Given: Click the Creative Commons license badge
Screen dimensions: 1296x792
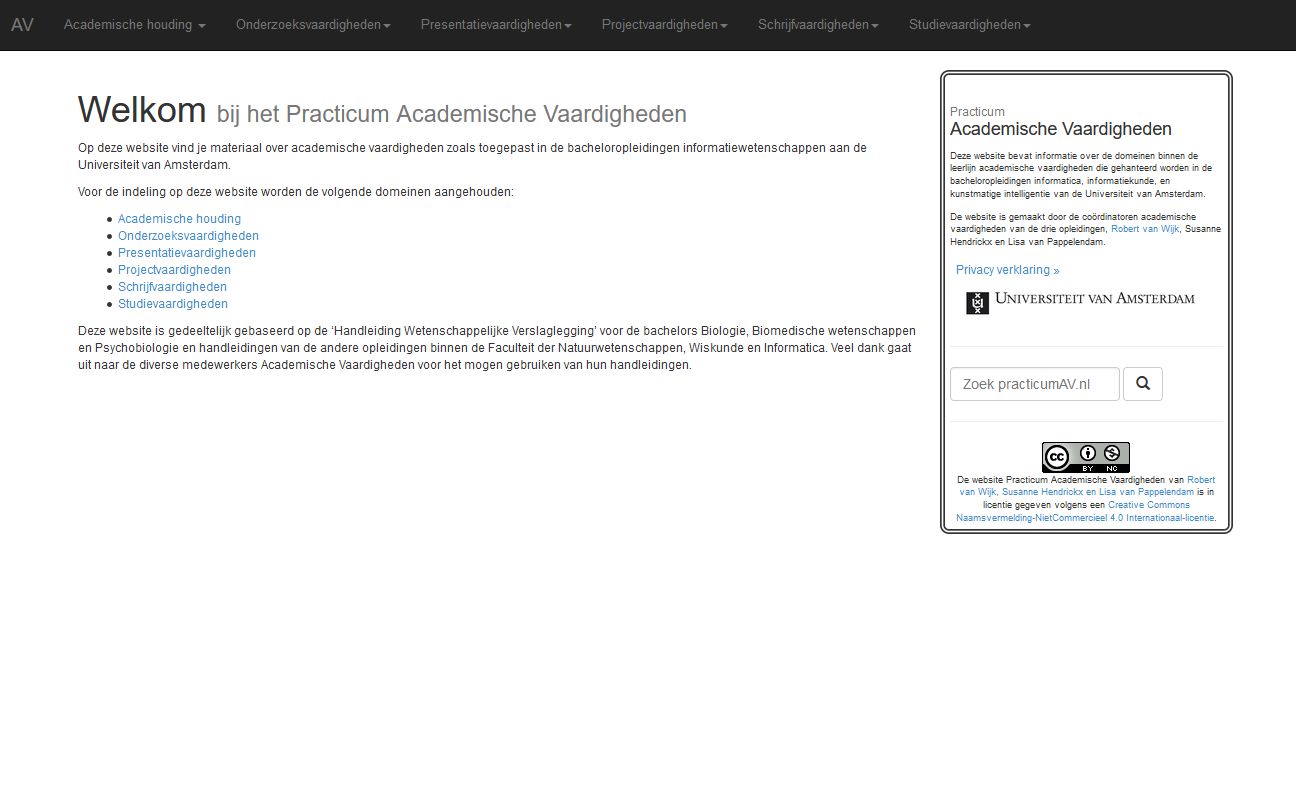Looking at the screenshot, I should 1085,457.
